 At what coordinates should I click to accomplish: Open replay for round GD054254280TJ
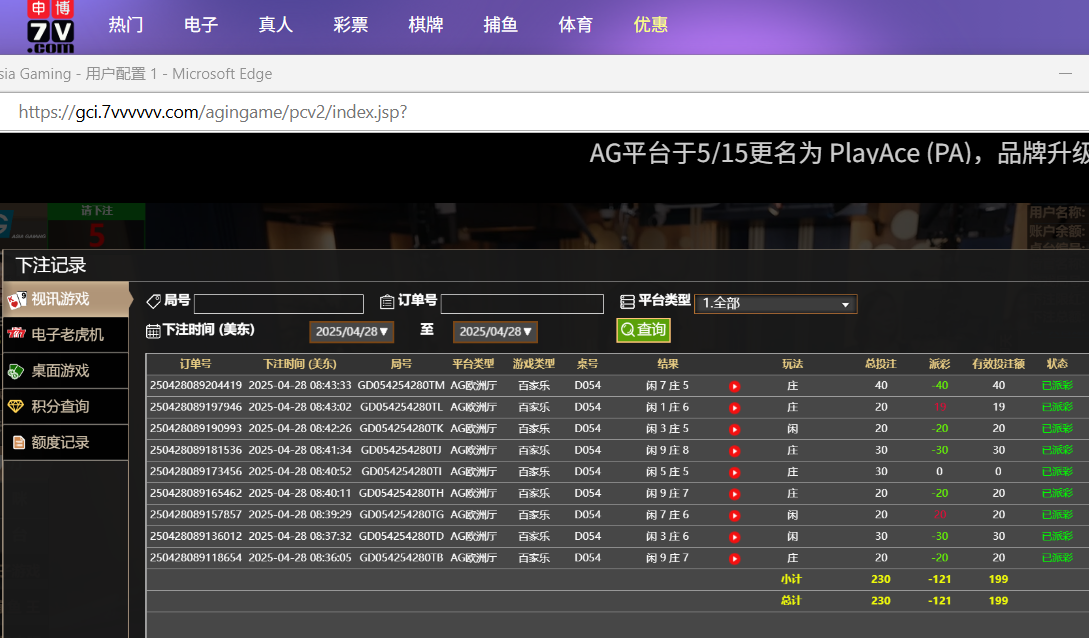pyautogui.click(x=734, y=451)
